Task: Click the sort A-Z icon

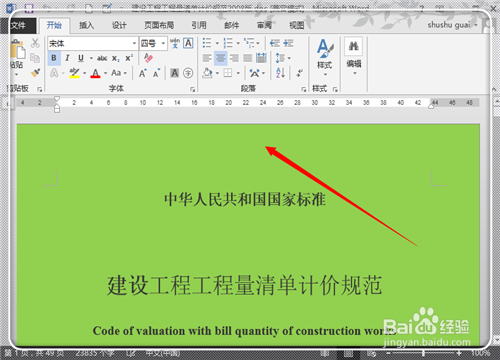Action: pos(280,73)
